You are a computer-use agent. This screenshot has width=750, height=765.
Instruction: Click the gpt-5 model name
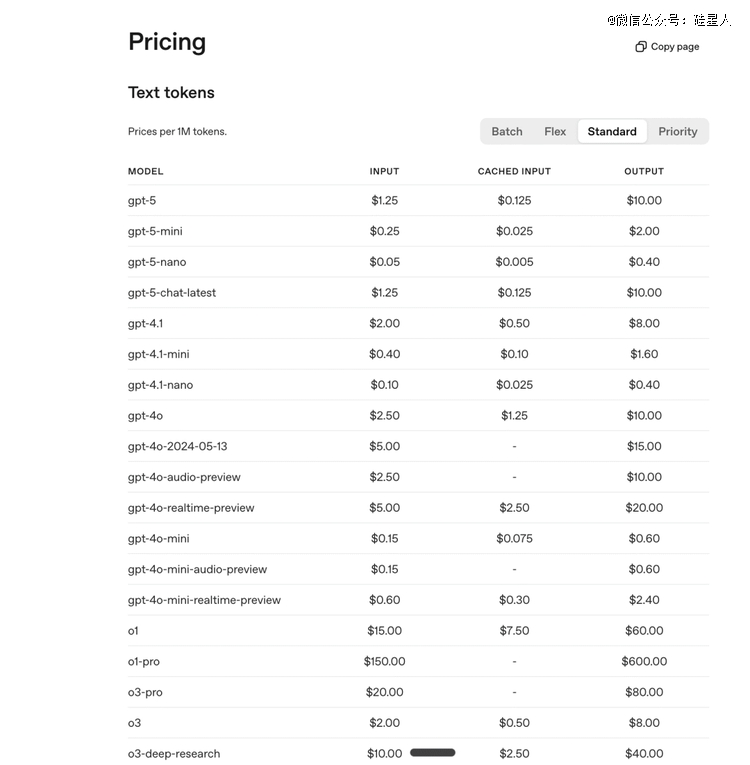point(142,201)
